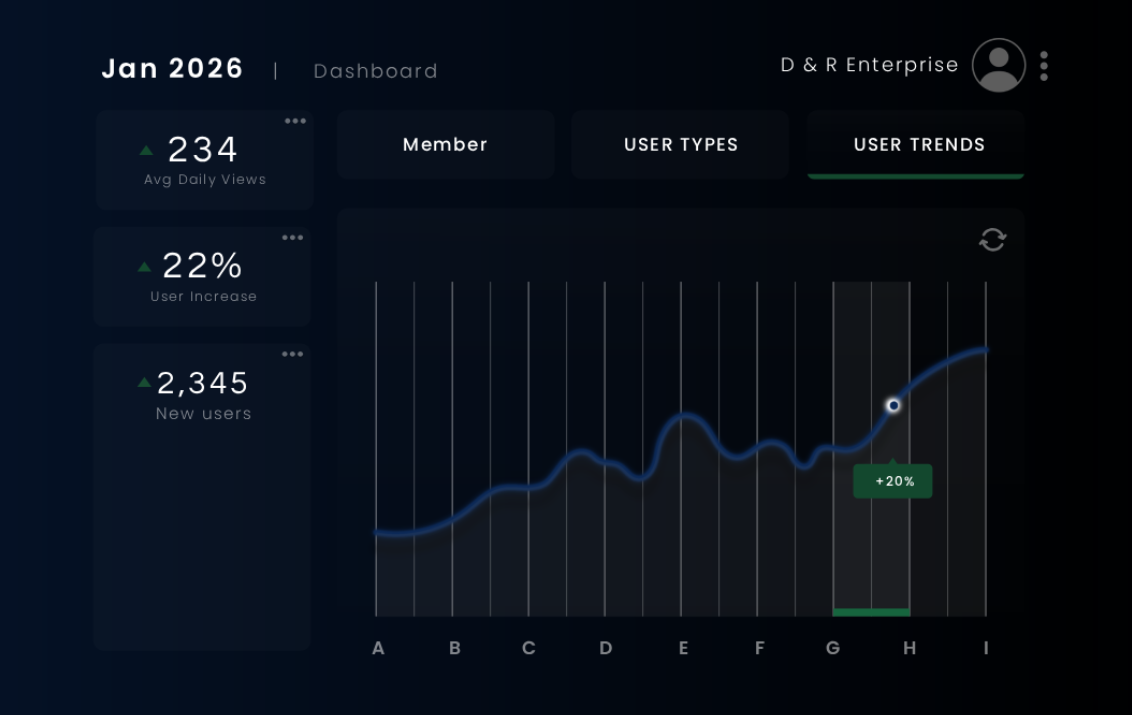
Task: Click green up arrow beside 22%
Action: tap(144, 267)
